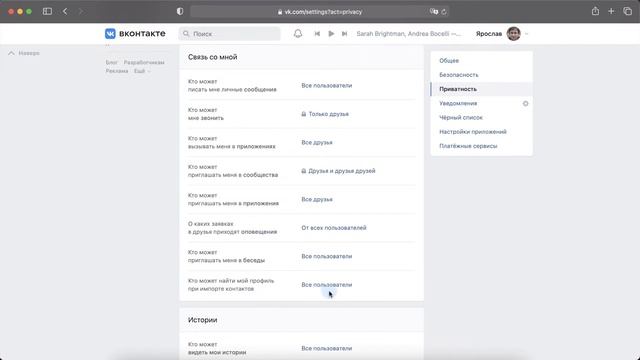Click the translate page icon in address bar
This screenshot has height=360, width=640.
[433, 11]
